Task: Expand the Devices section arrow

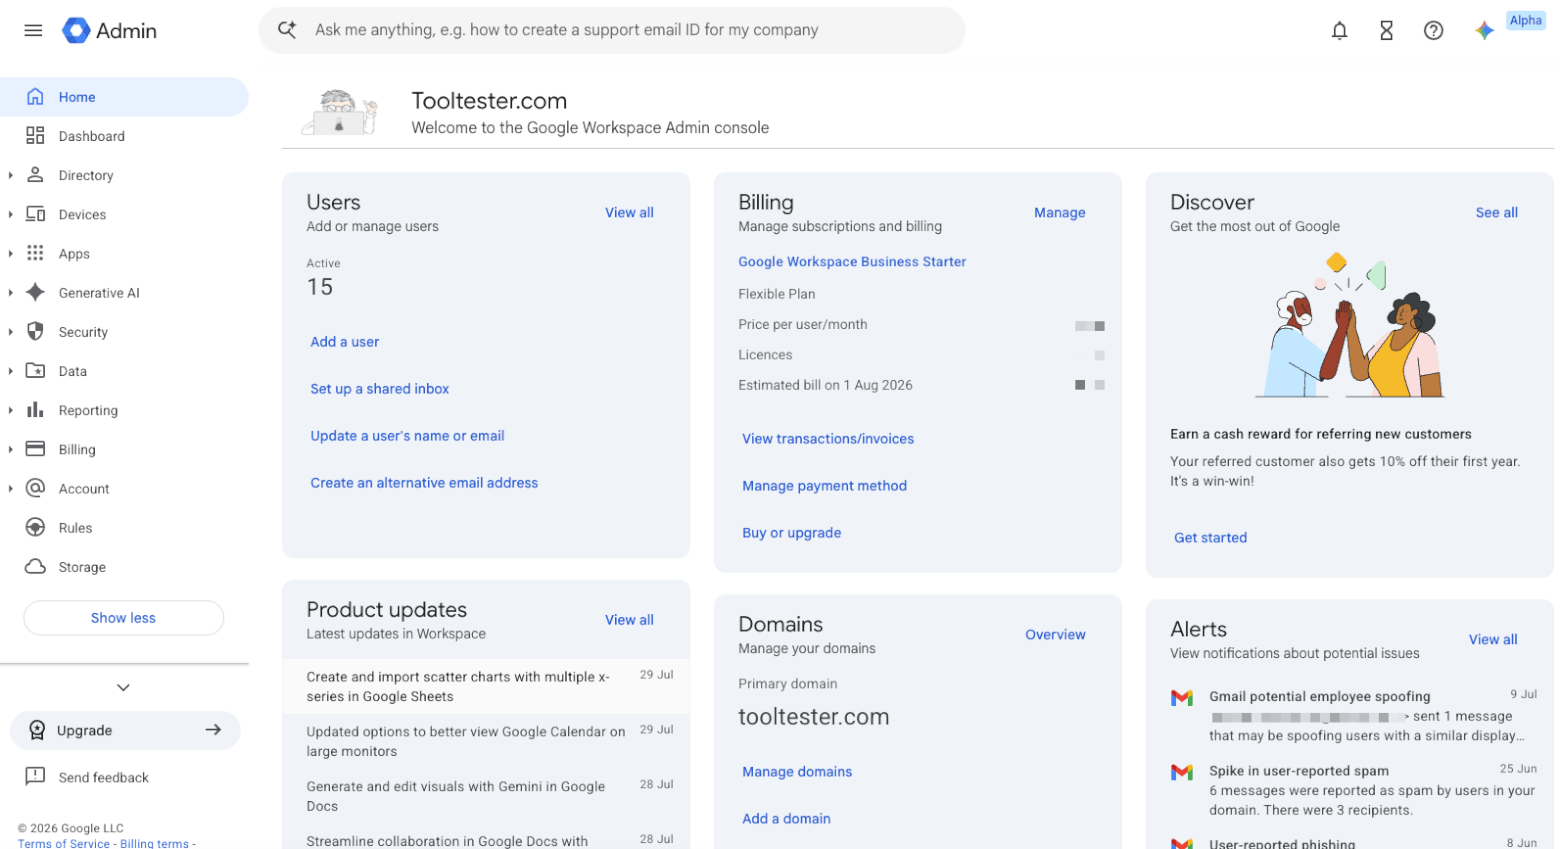Action: coord(10,214)
